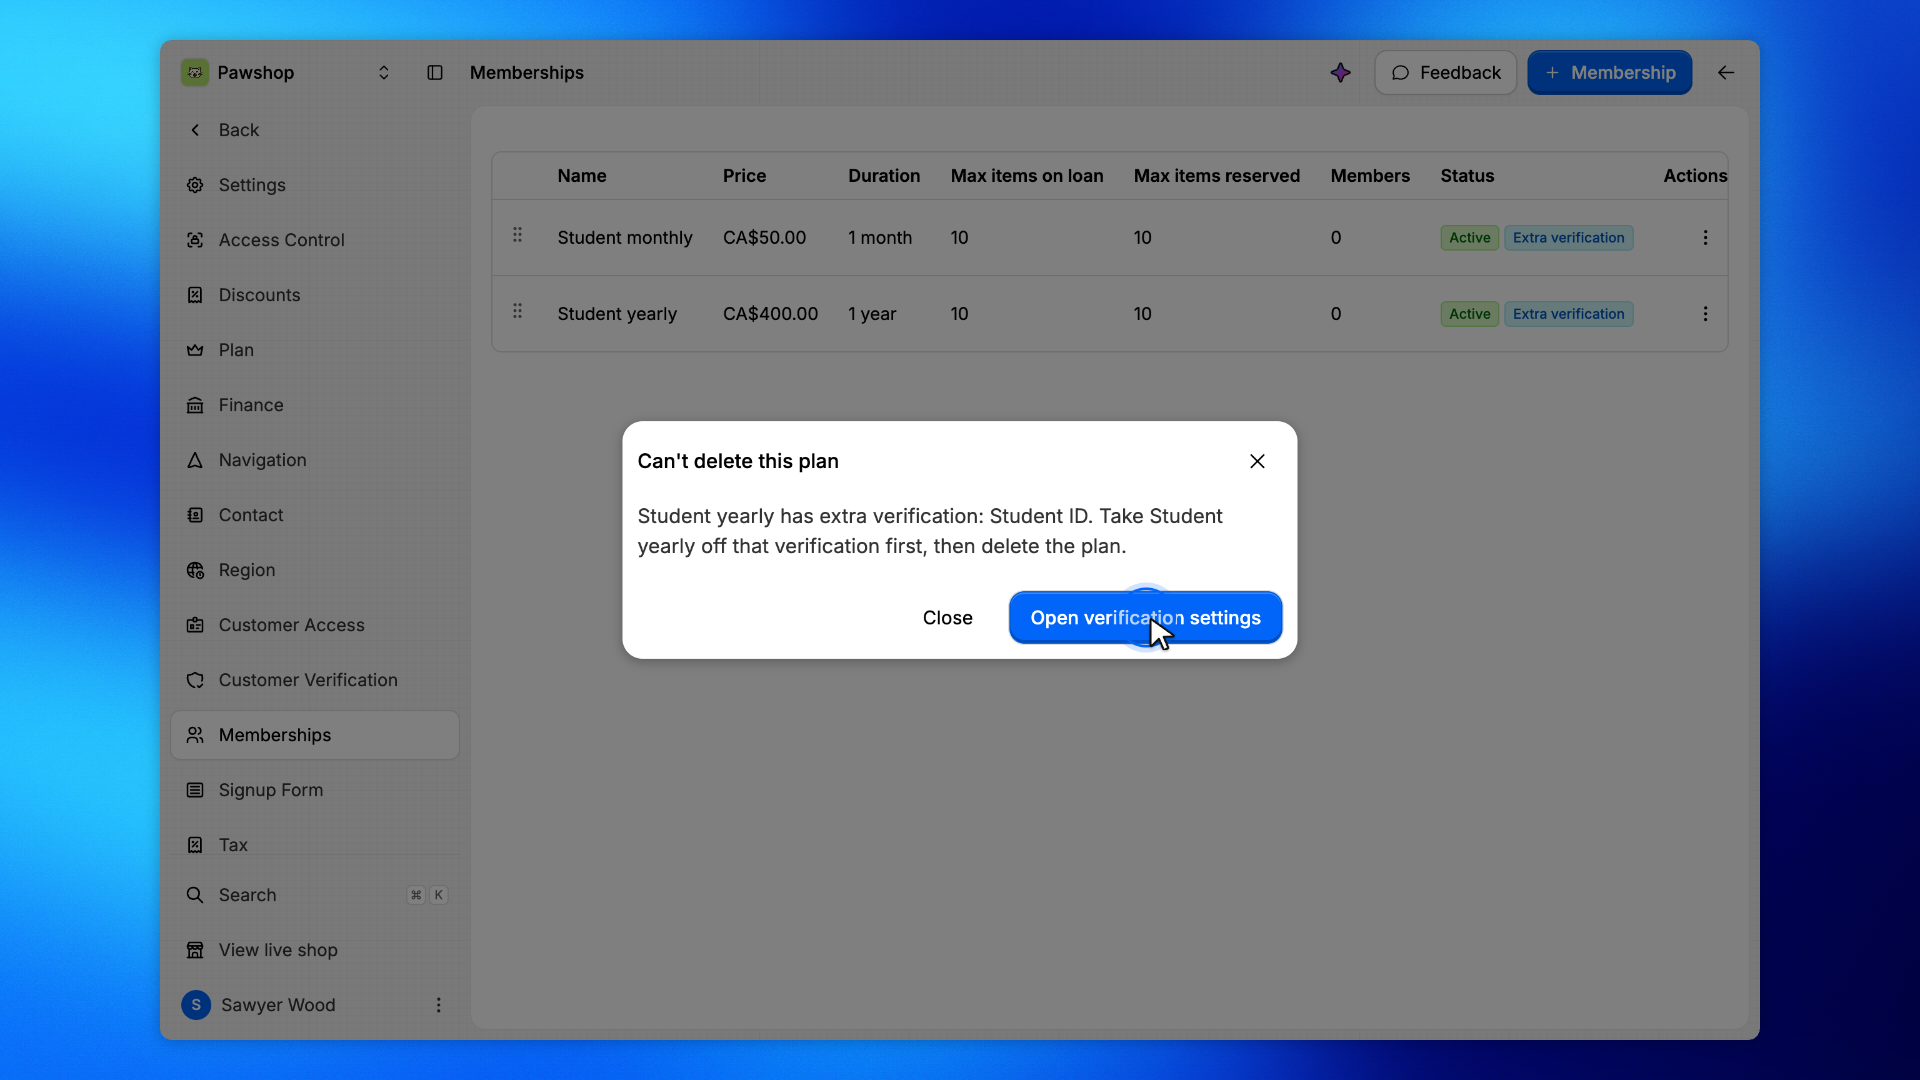Grab the drag handle for Student yearly
The width and height of the screenshot is (1920, 1080).
pos(517,311)
